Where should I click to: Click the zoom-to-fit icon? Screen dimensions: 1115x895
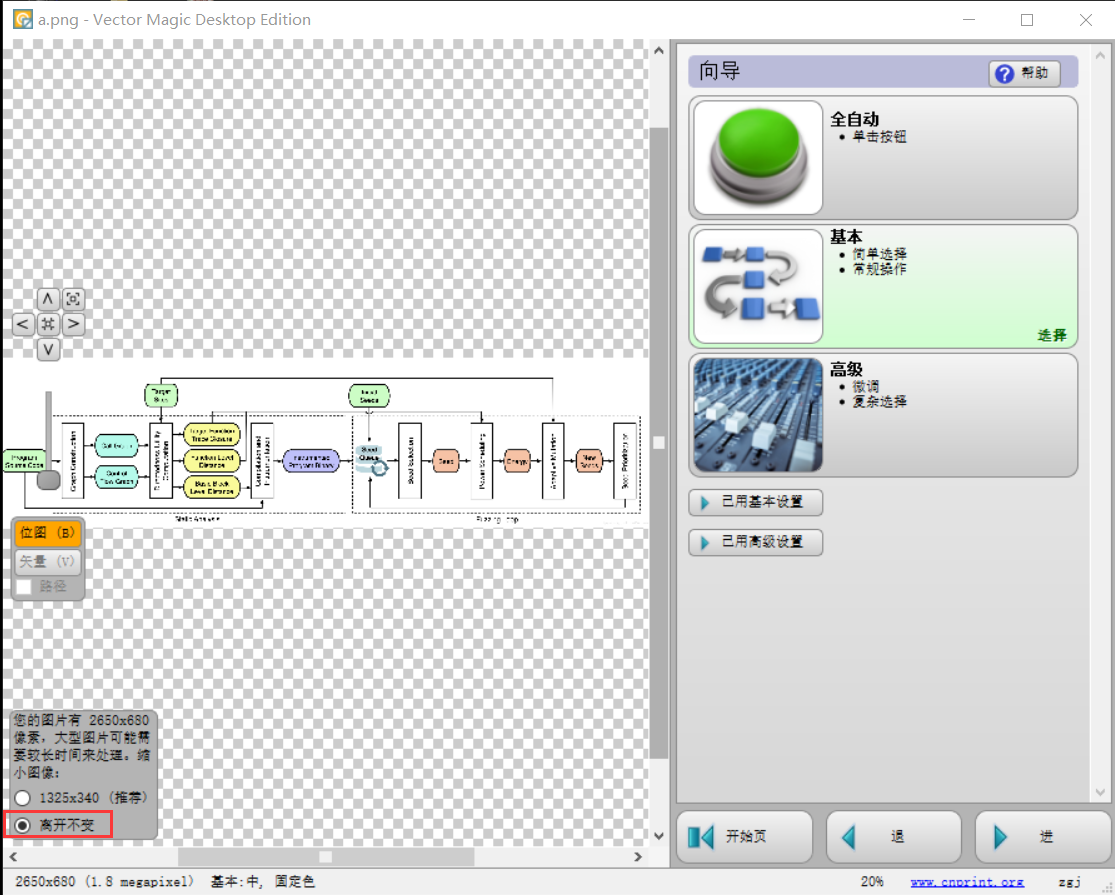coord(73,299)
